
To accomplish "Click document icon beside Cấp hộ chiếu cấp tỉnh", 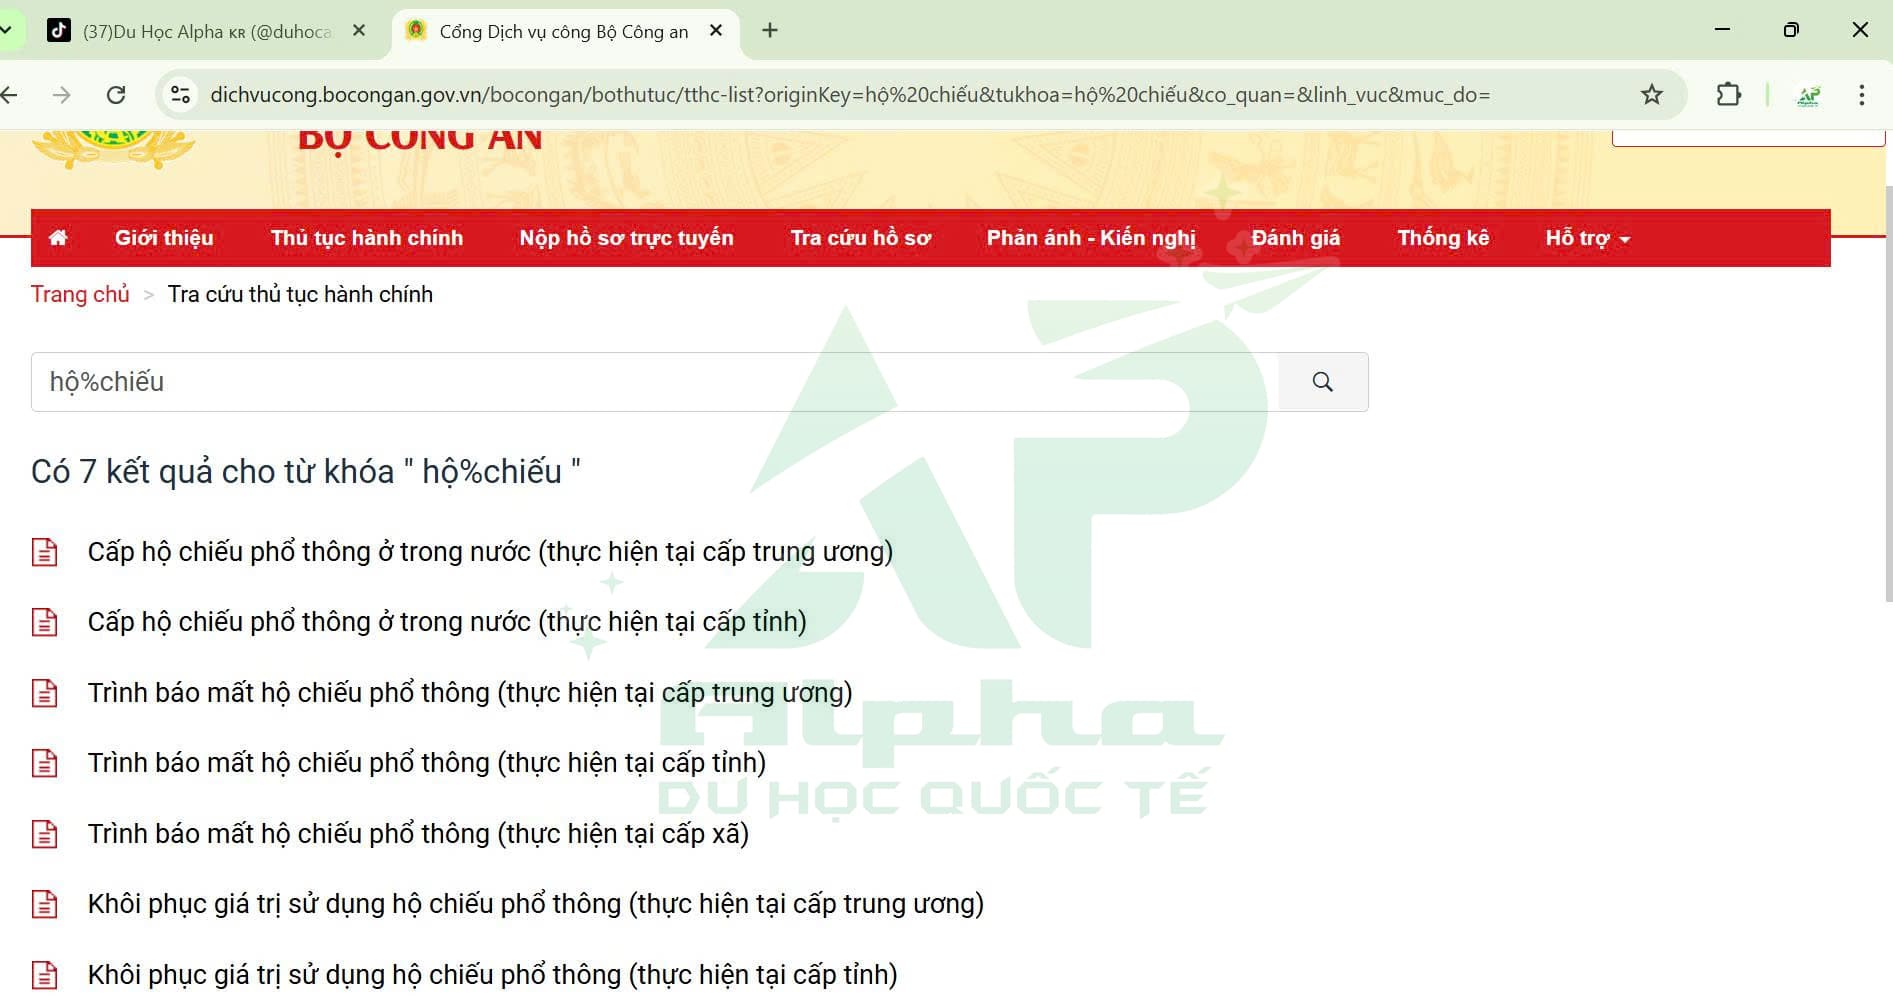I will click(45, 622).
